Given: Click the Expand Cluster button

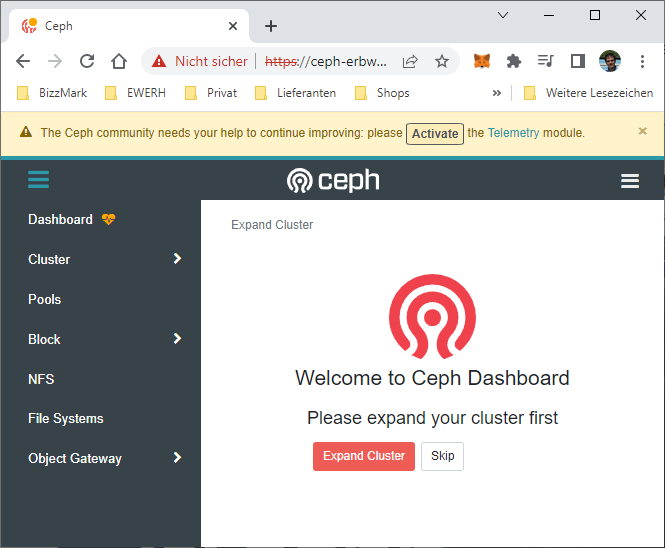Looking at the screenshot, I should [363, 456].
